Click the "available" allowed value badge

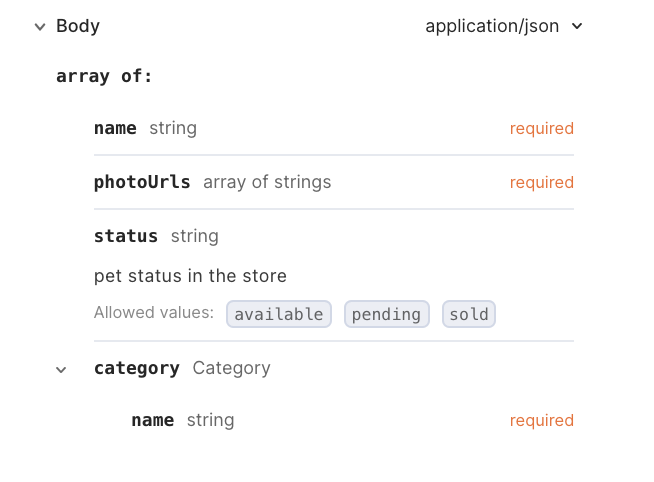pos(279,314)
